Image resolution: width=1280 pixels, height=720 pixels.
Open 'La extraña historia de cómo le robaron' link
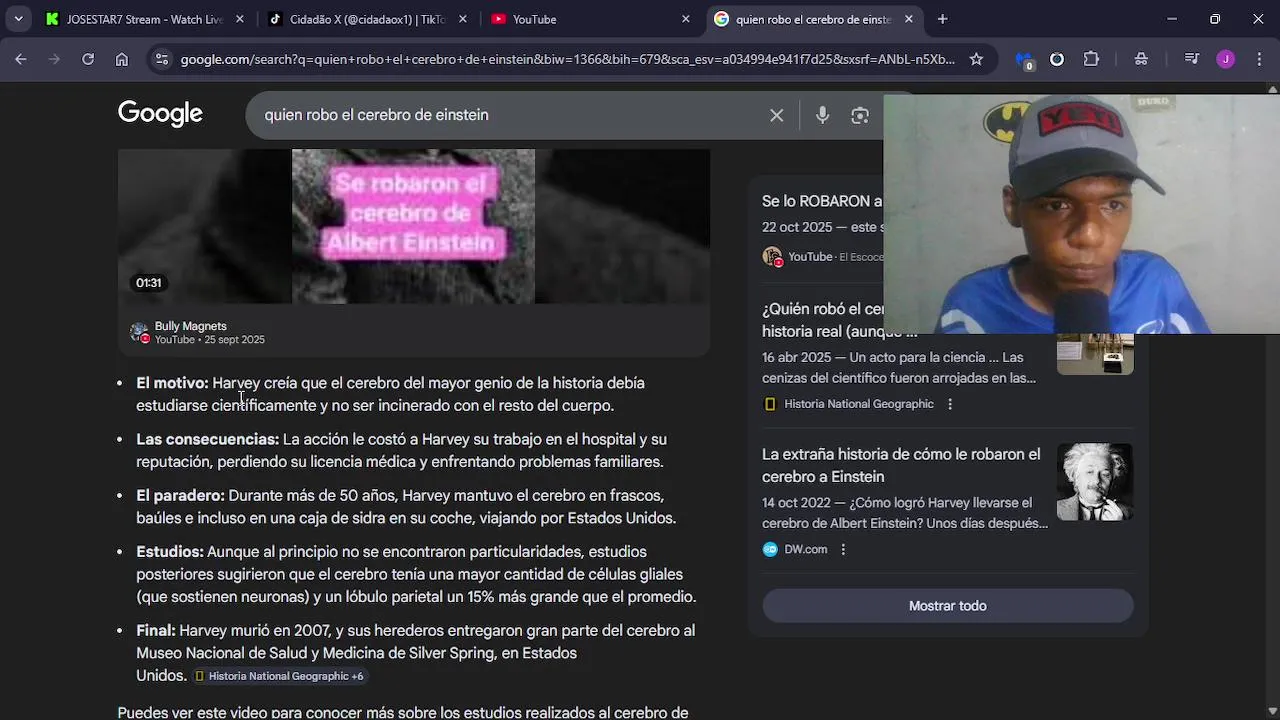[x=901, y=465]
